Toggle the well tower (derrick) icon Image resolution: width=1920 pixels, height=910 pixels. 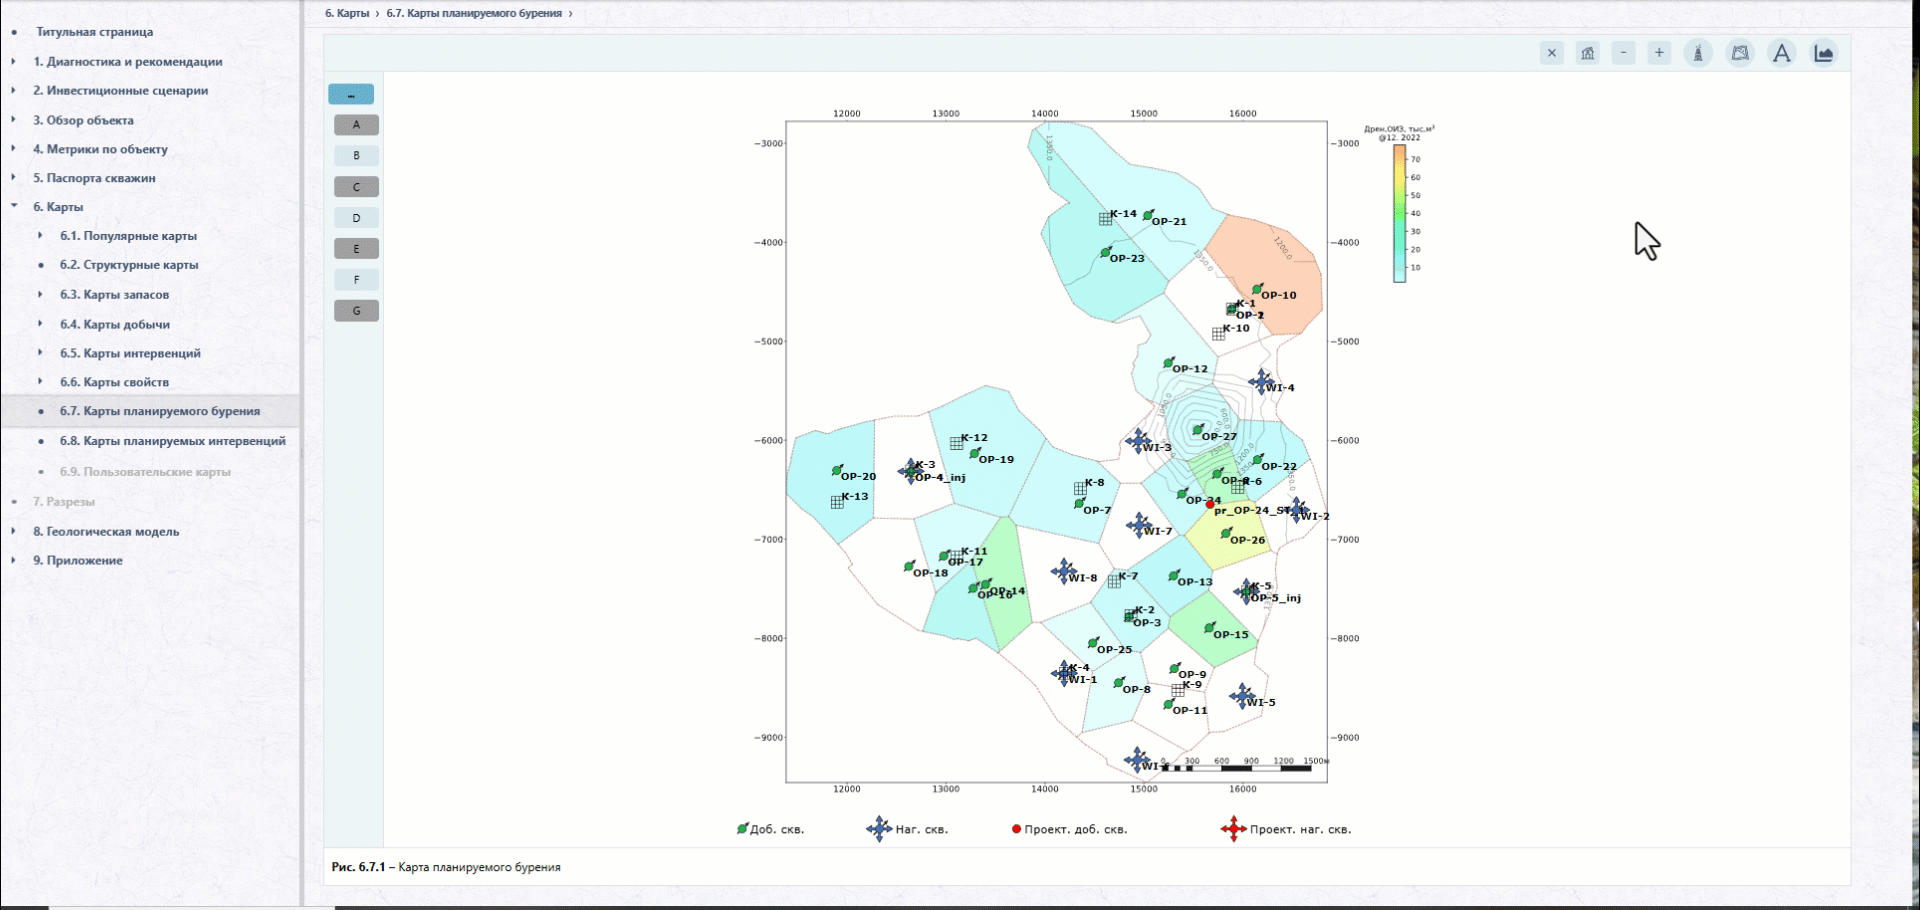pyautogui.click(x=1698, y=54)
